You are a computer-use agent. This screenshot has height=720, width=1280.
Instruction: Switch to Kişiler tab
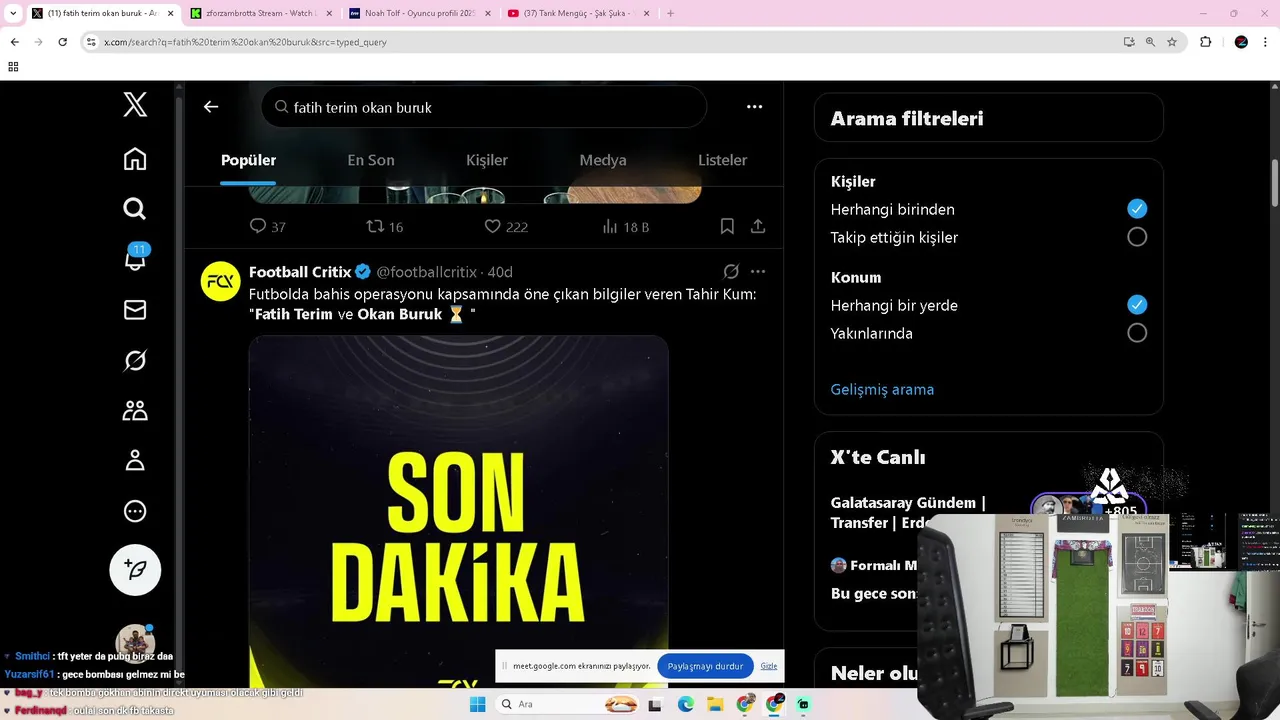pyautogui.click(x=487, y=160)
